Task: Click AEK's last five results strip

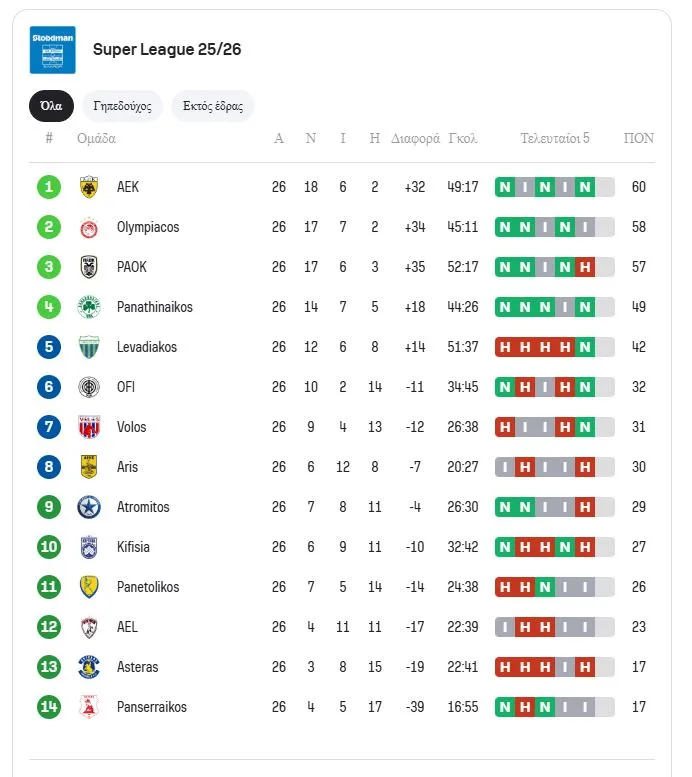Action: [x=555, y=187]
